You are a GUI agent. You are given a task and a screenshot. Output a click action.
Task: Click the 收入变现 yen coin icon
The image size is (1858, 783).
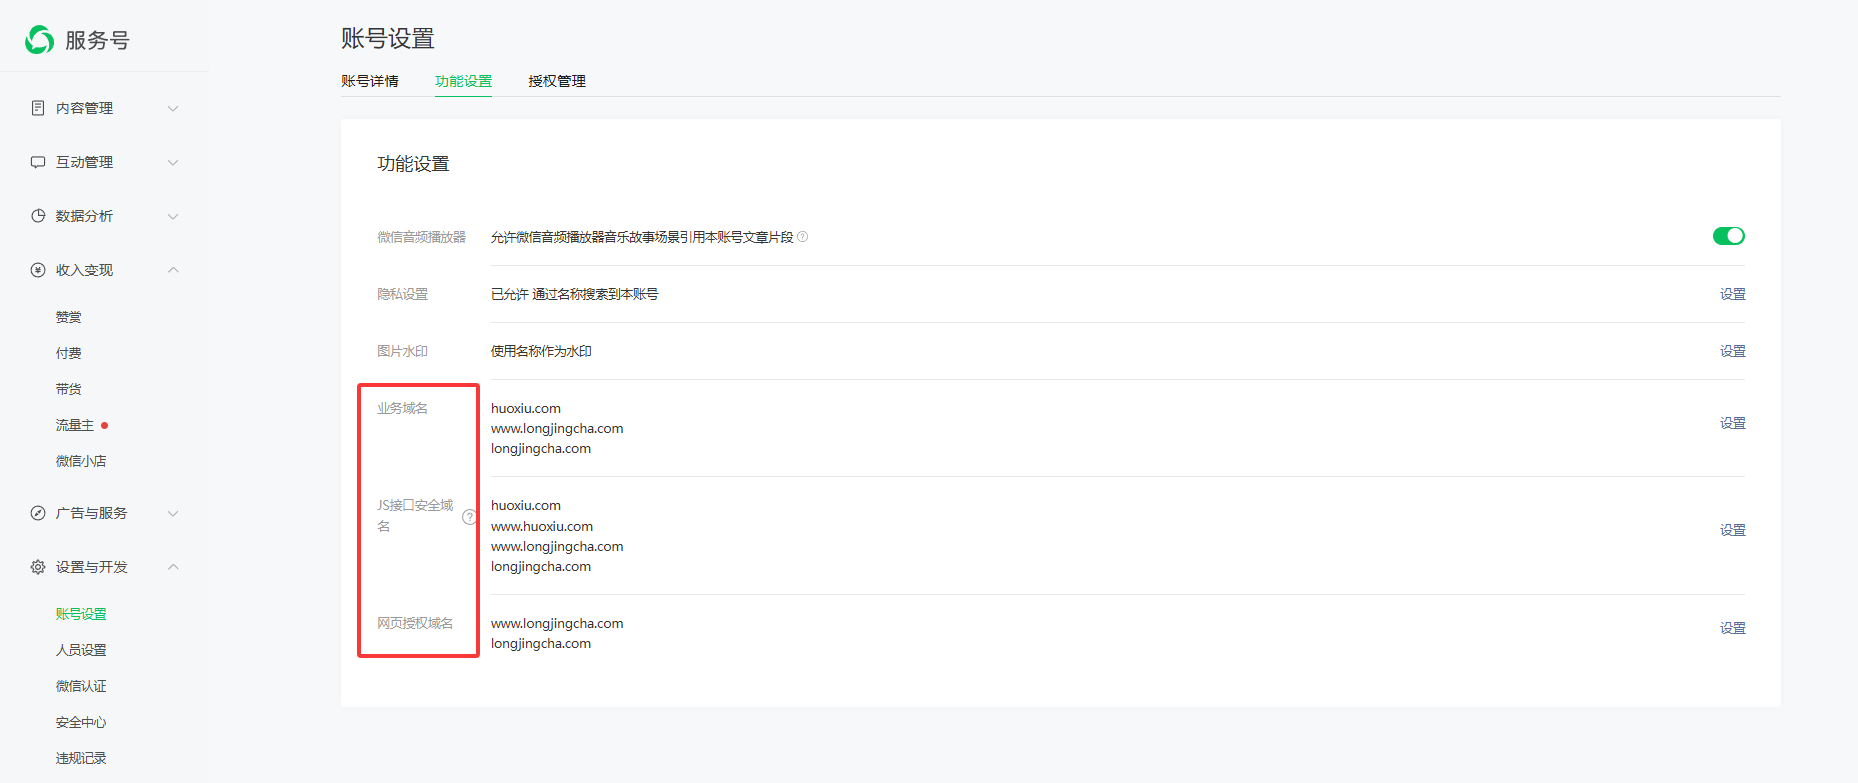tap(38, 270)
